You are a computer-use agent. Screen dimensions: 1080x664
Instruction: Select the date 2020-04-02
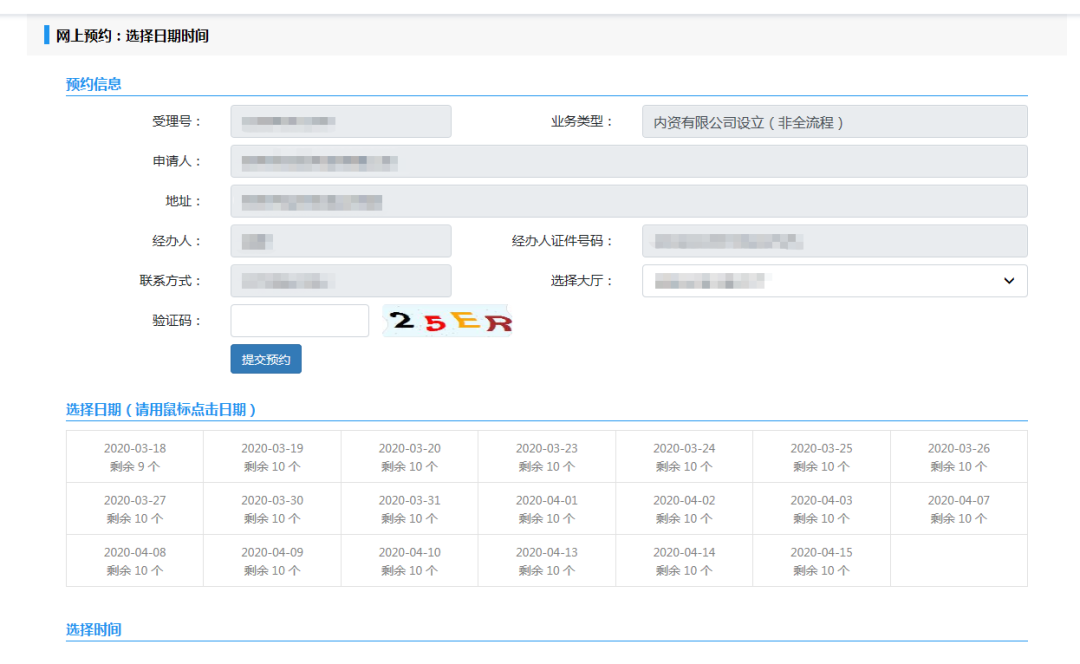pyautogui.click(x=684, y=509)
